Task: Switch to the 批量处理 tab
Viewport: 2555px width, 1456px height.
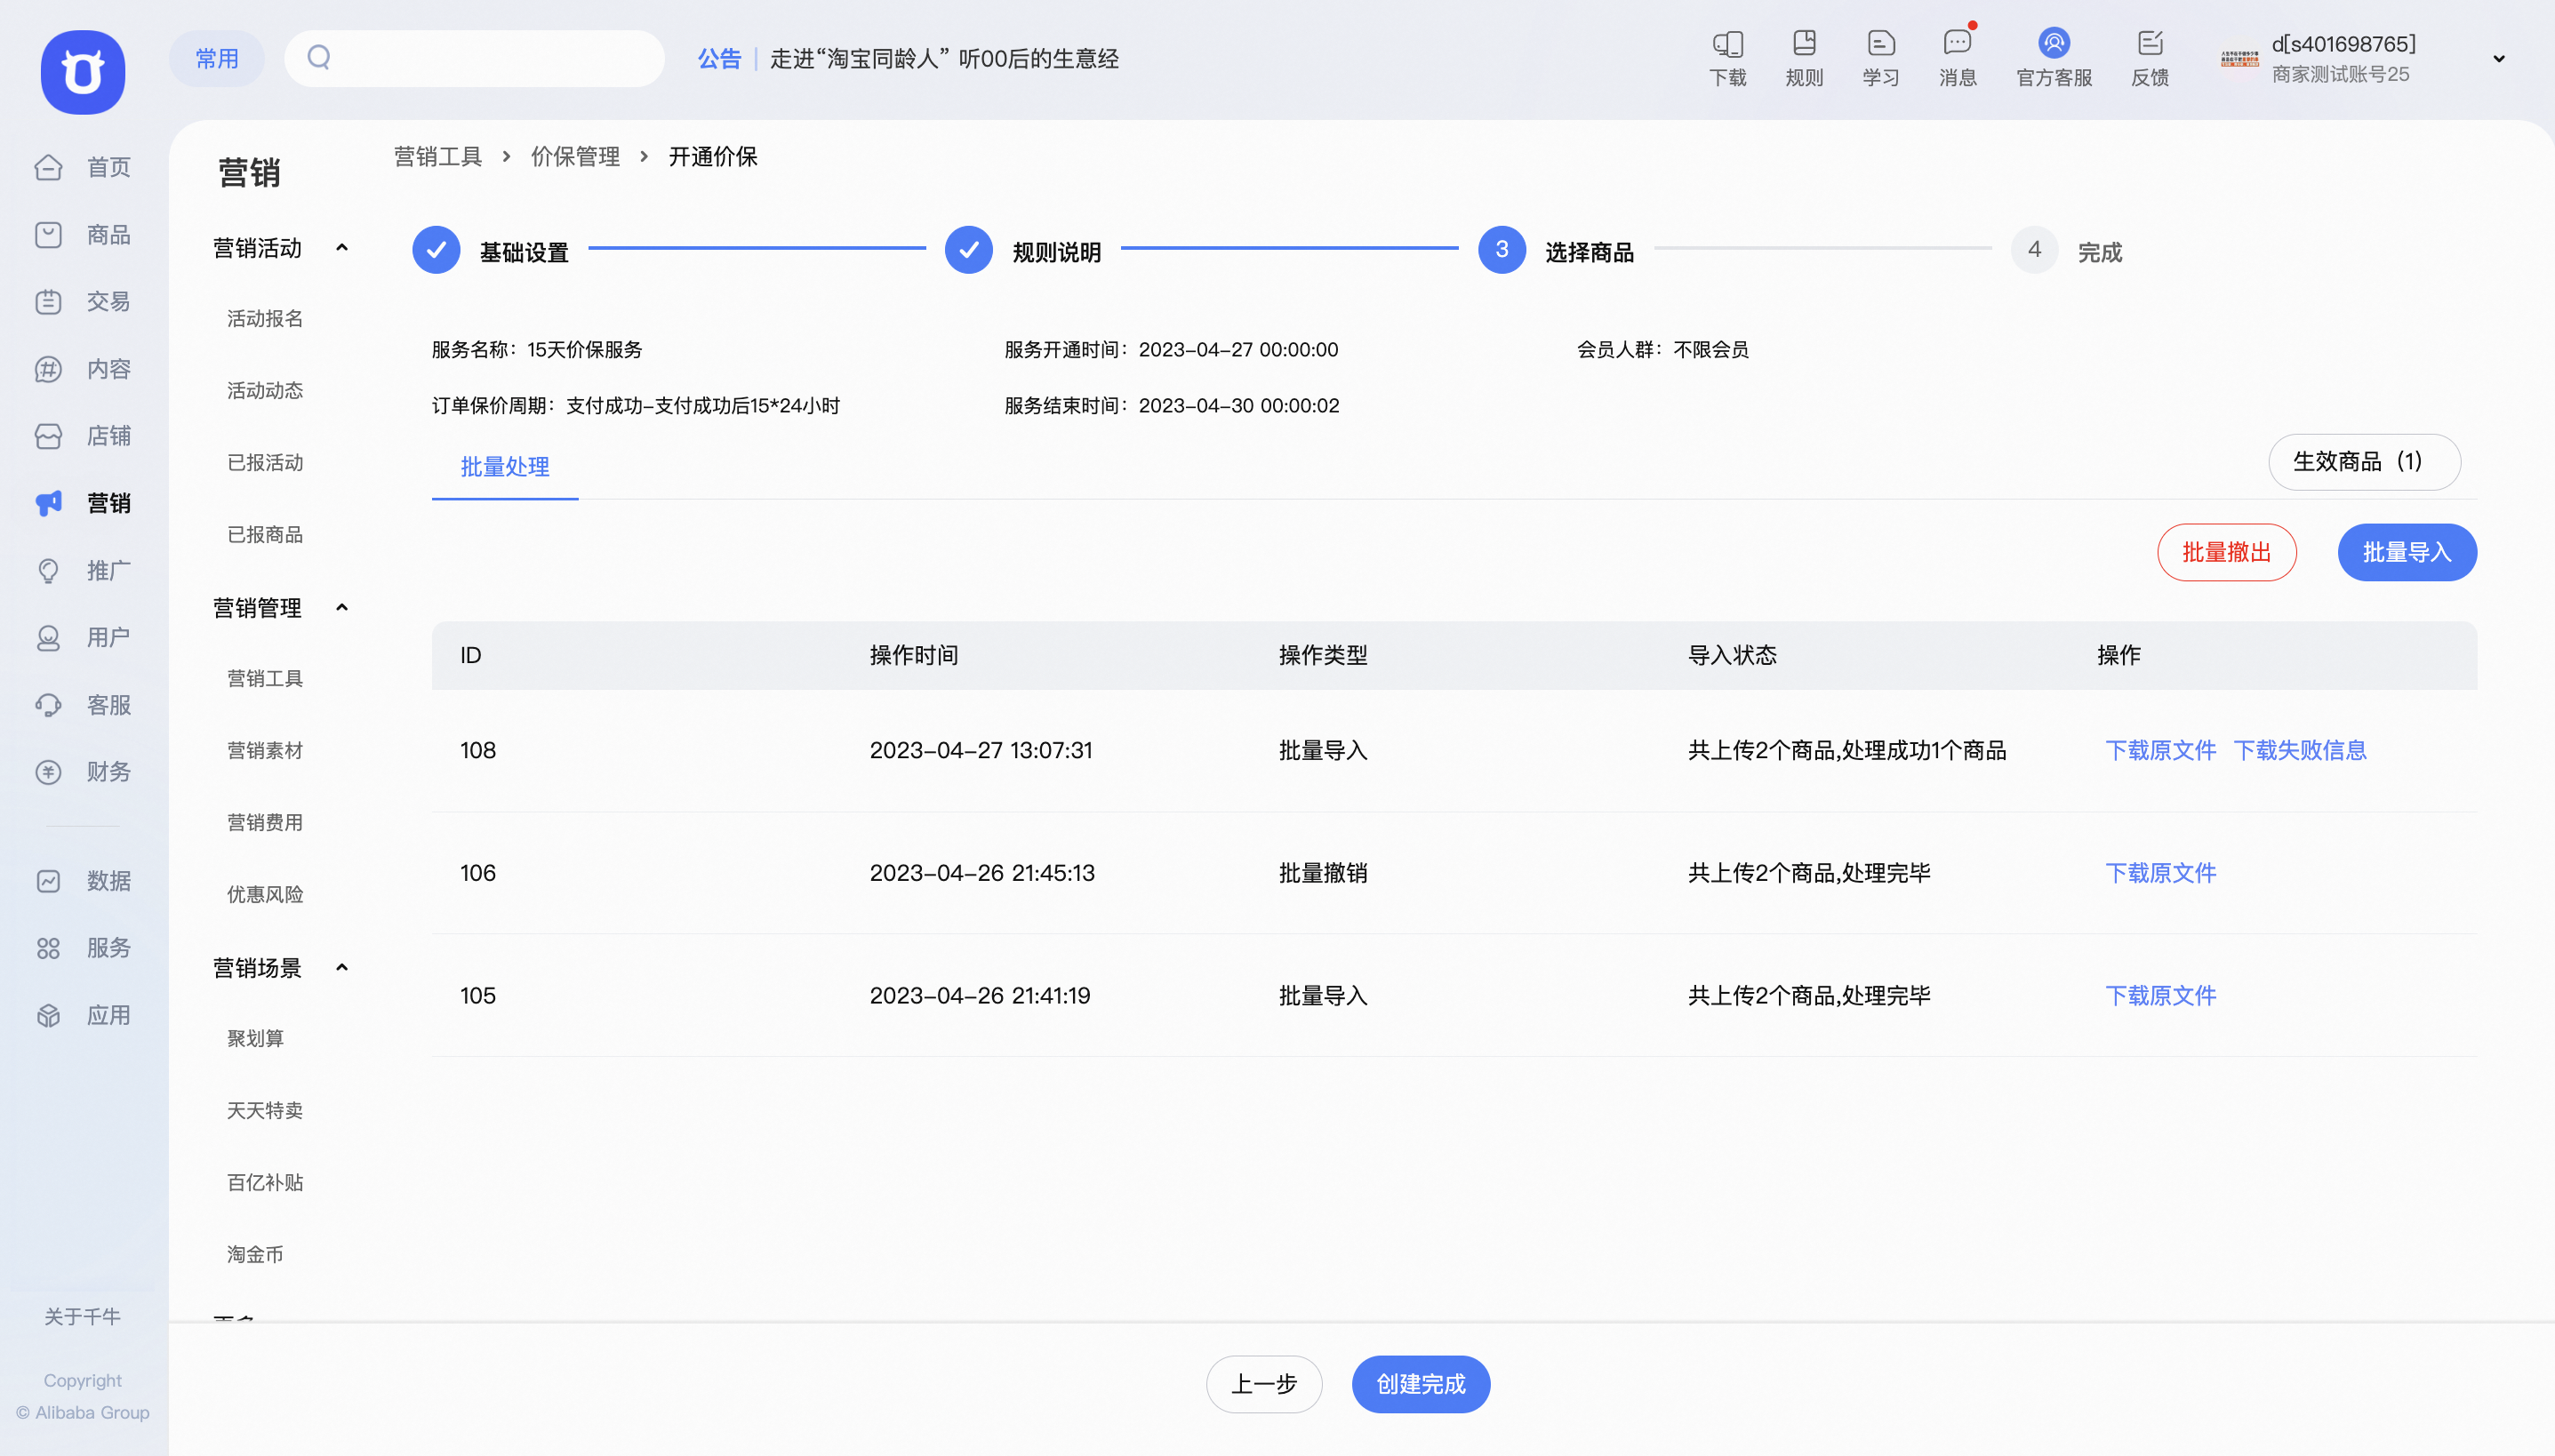Action: point(505,467)
